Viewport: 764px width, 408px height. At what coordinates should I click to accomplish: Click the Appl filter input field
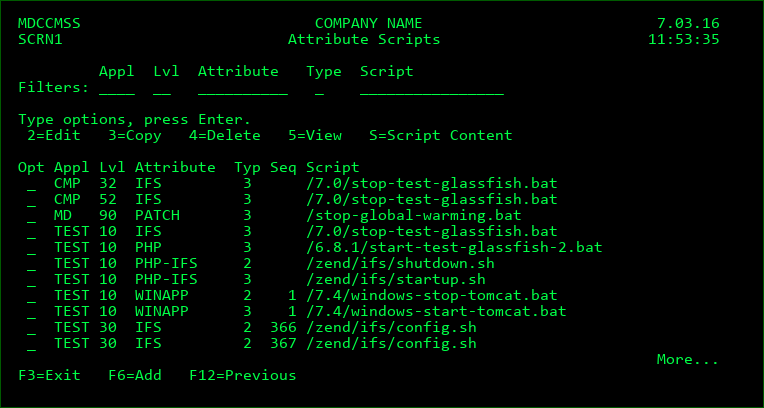(117, 88)
